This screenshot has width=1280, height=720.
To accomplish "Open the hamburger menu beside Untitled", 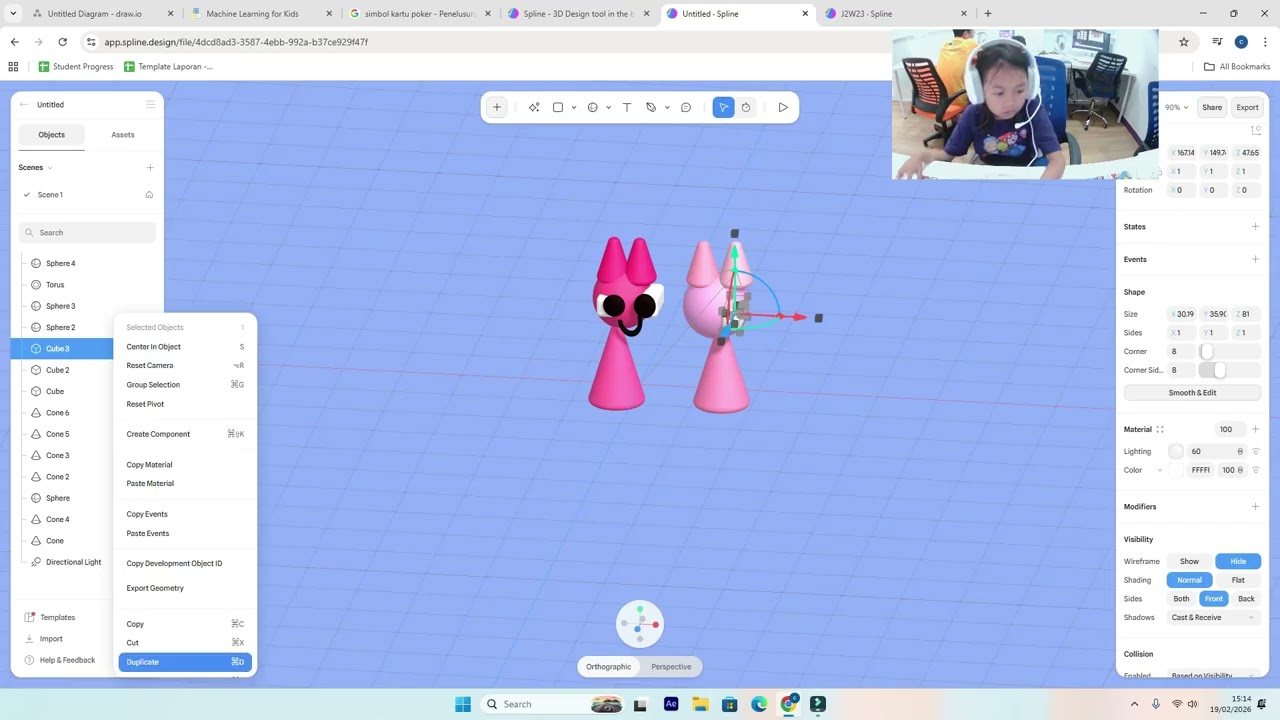I will pyautogui.click(x=150, y=104).
